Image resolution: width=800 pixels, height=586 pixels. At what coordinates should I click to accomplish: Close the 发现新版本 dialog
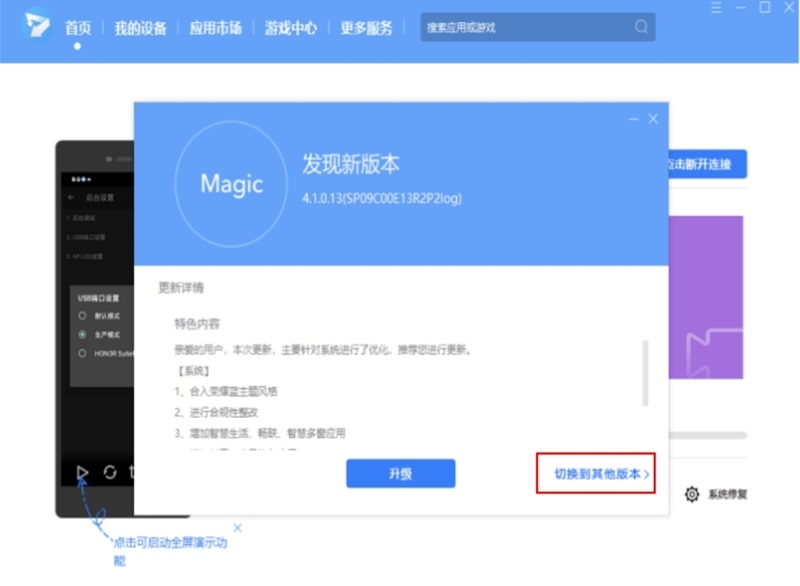[653, 119]
